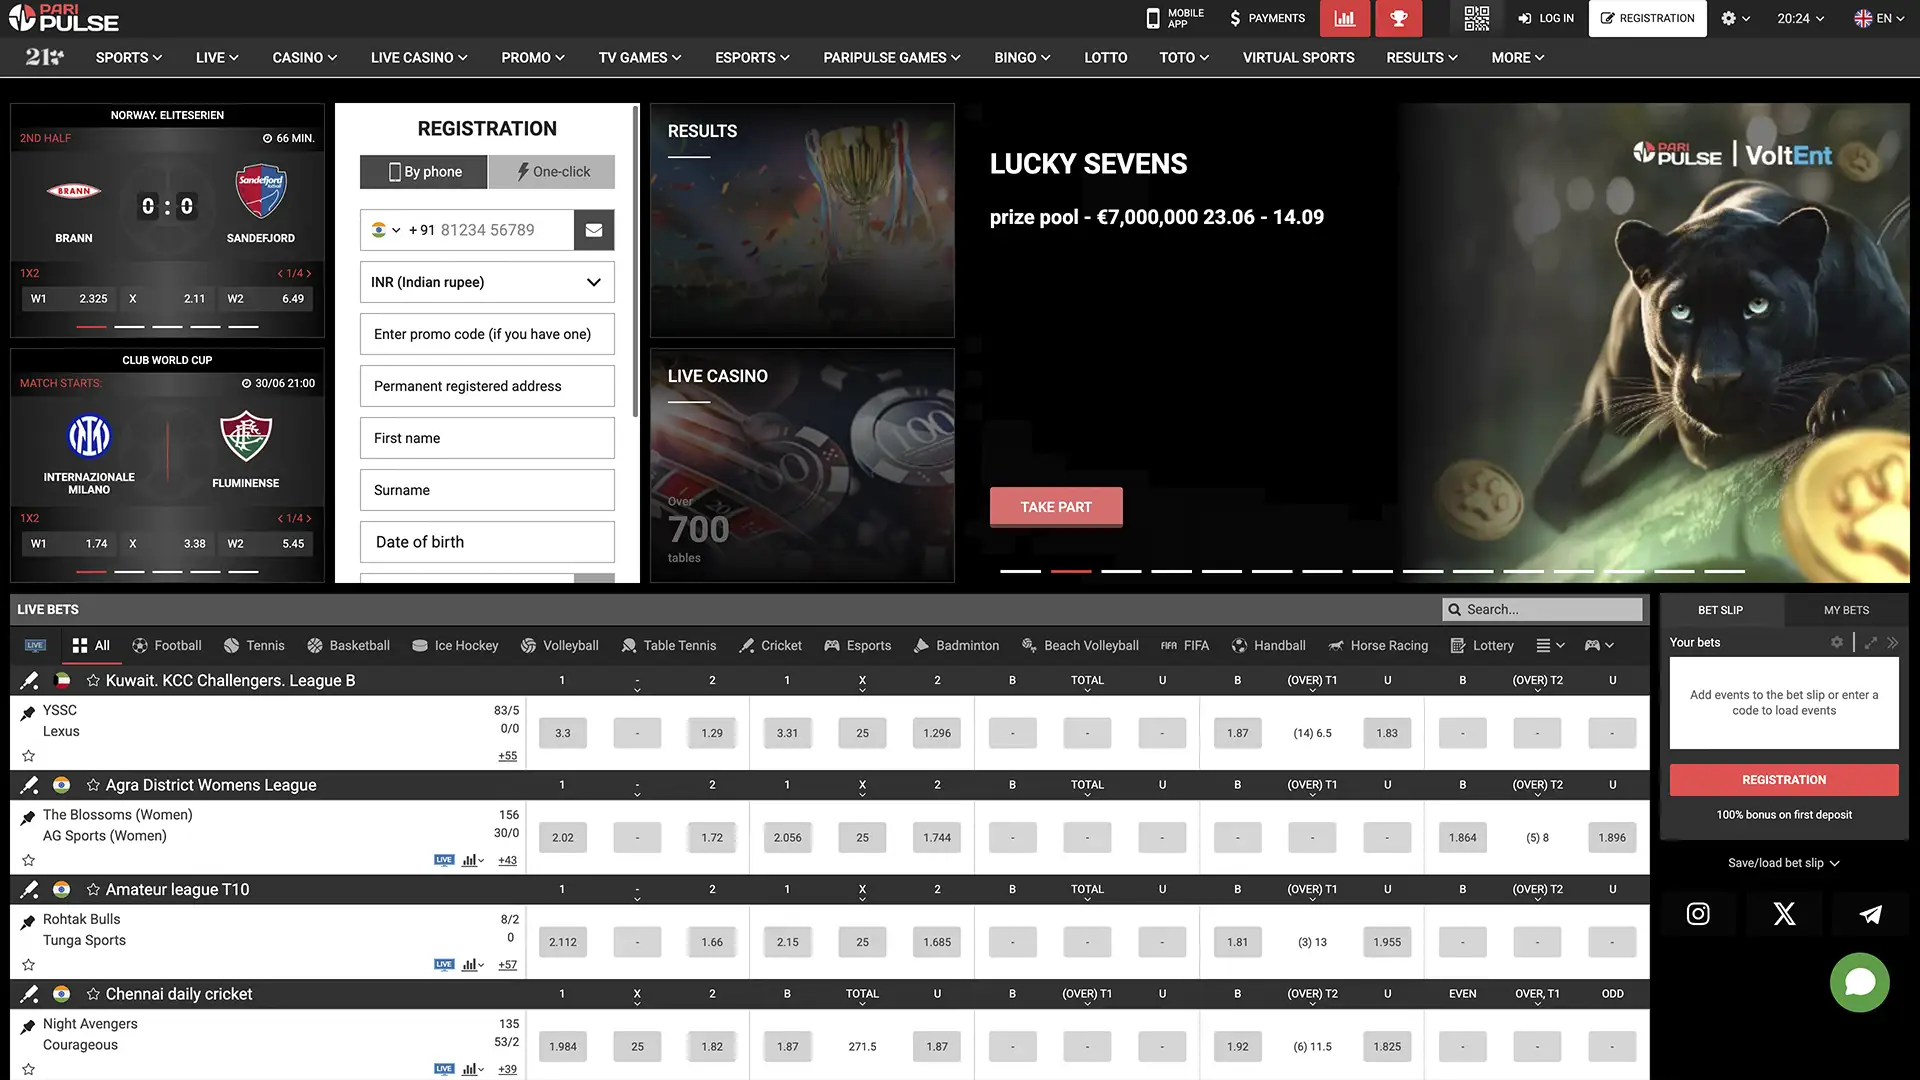Expand the ESPORTS menu

[x=752, y=58]
